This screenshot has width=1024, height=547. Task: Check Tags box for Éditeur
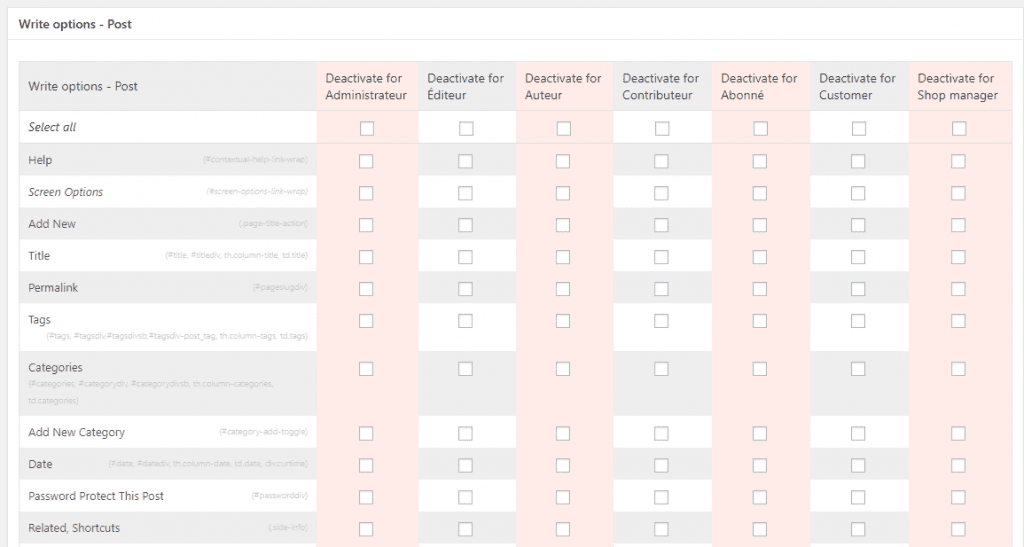[x=465, y=321]
